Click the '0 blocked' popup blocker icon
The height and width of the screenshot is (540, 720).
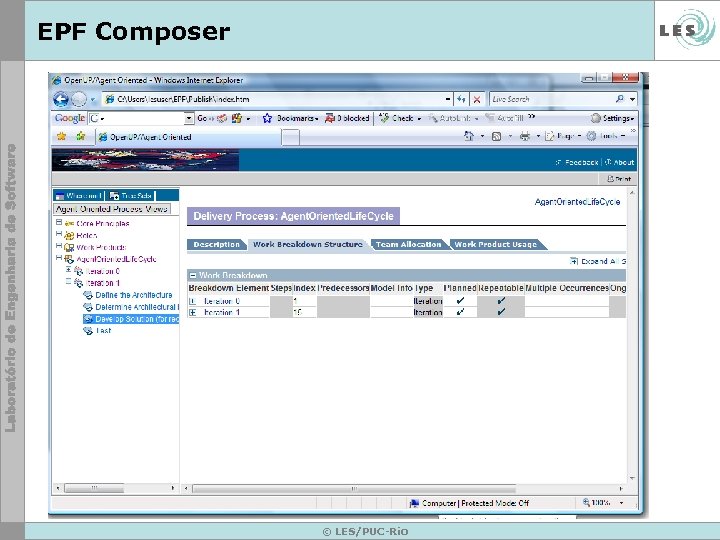(x=330, y=118)
